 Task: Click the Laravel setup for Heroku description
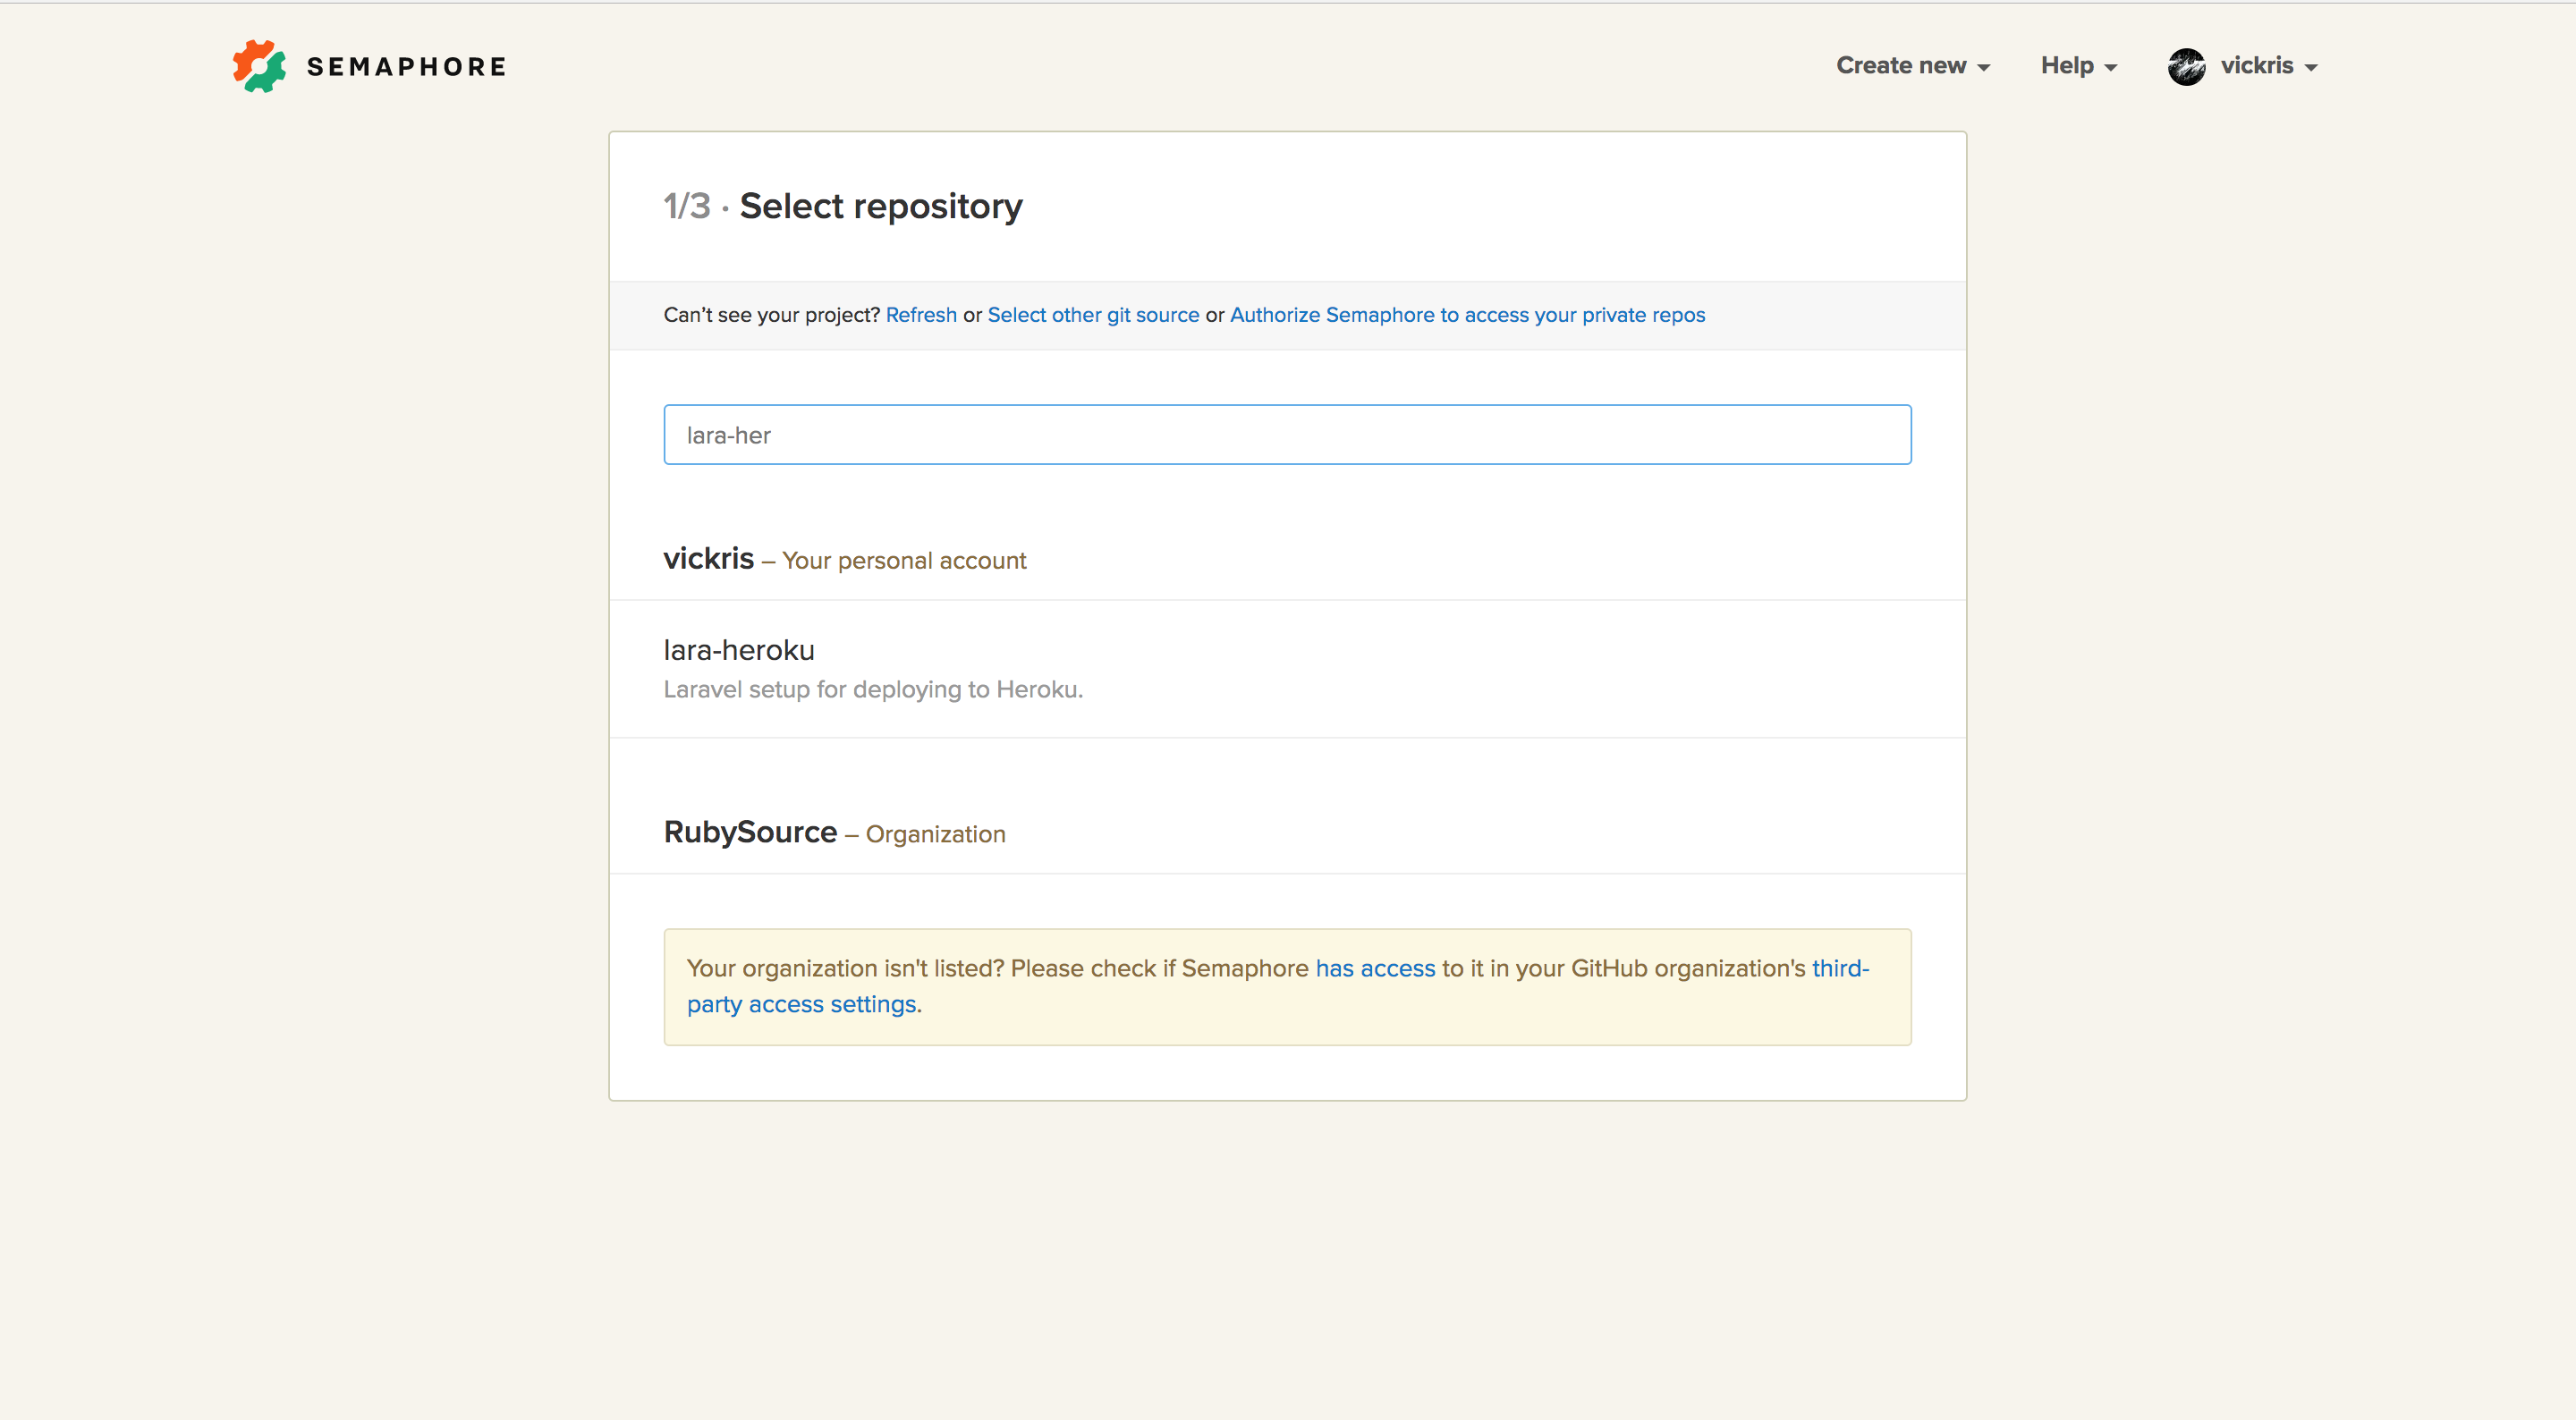pyautogui.click(x=872, y=690)
